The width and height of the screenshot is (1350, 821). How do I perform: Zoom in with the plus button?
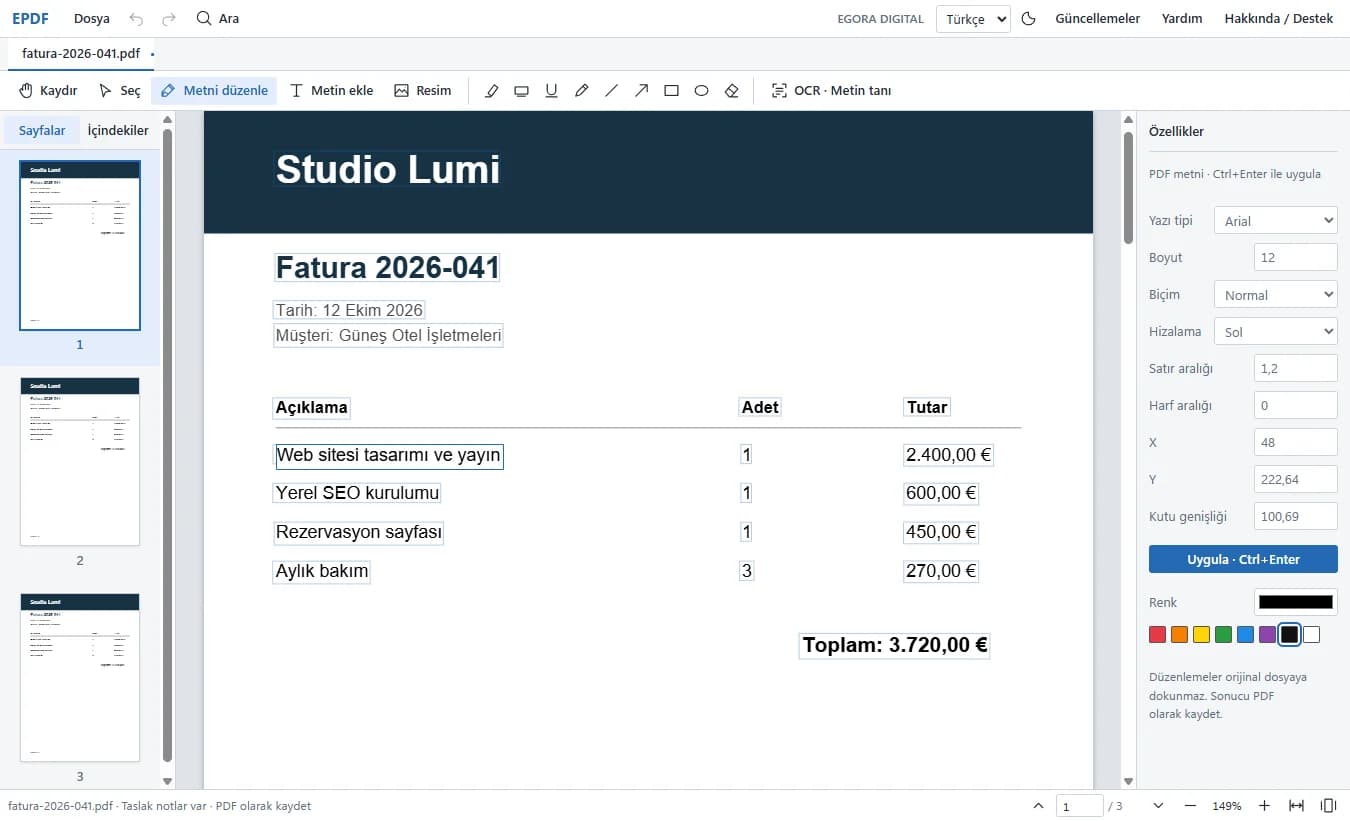[x=1264, y=805]
